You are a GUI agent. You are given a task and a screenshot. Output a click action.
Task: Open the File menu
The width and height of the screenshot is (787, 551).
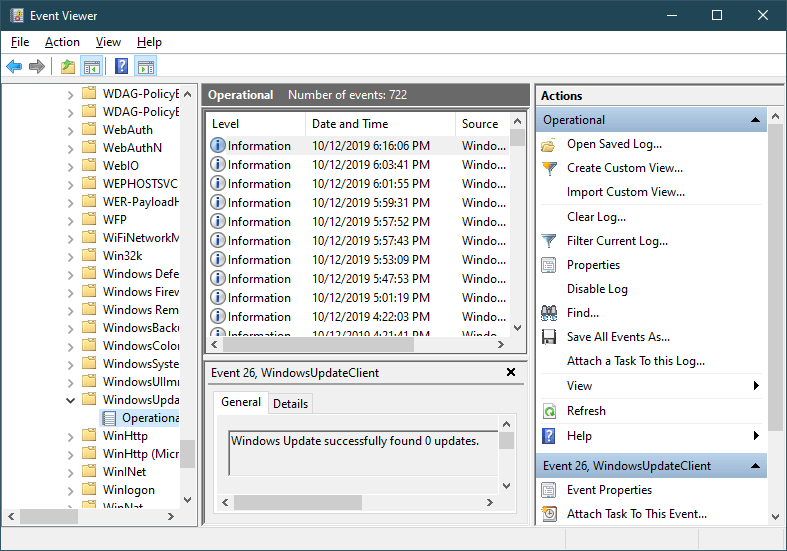pyautogui.click(x=20, y=42)
